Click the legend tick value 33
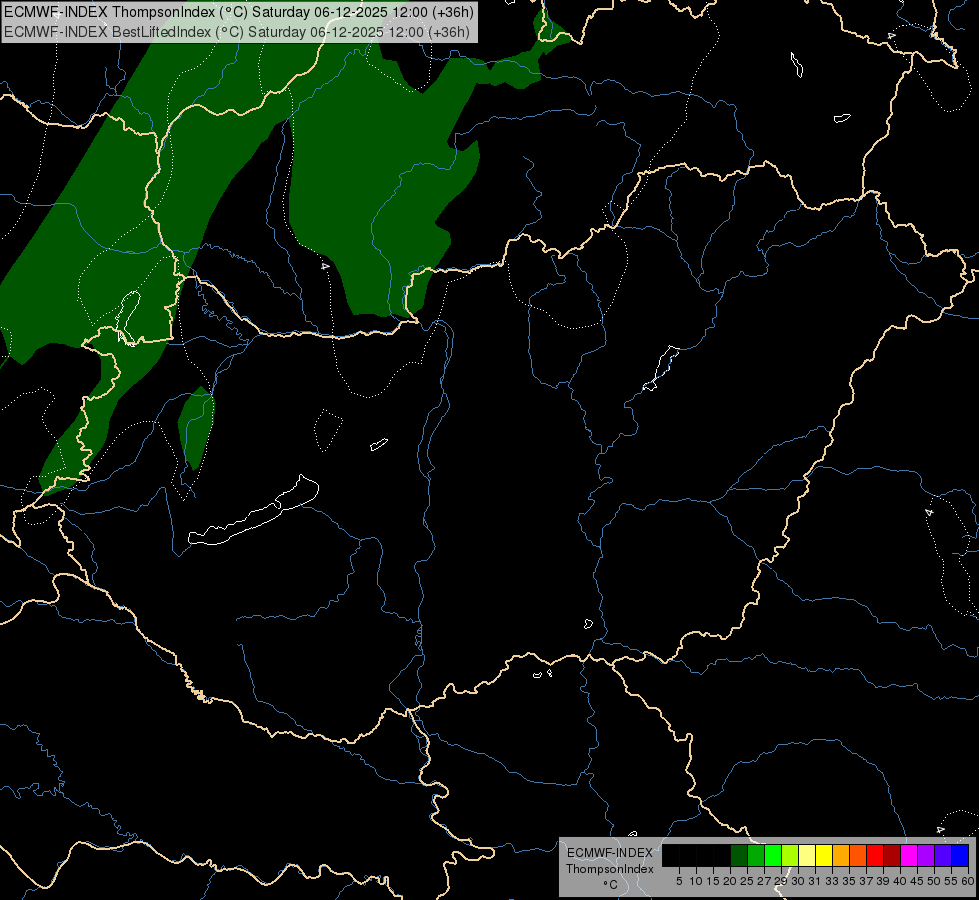This screenshot has width=979, height=900. click(832, 881)
